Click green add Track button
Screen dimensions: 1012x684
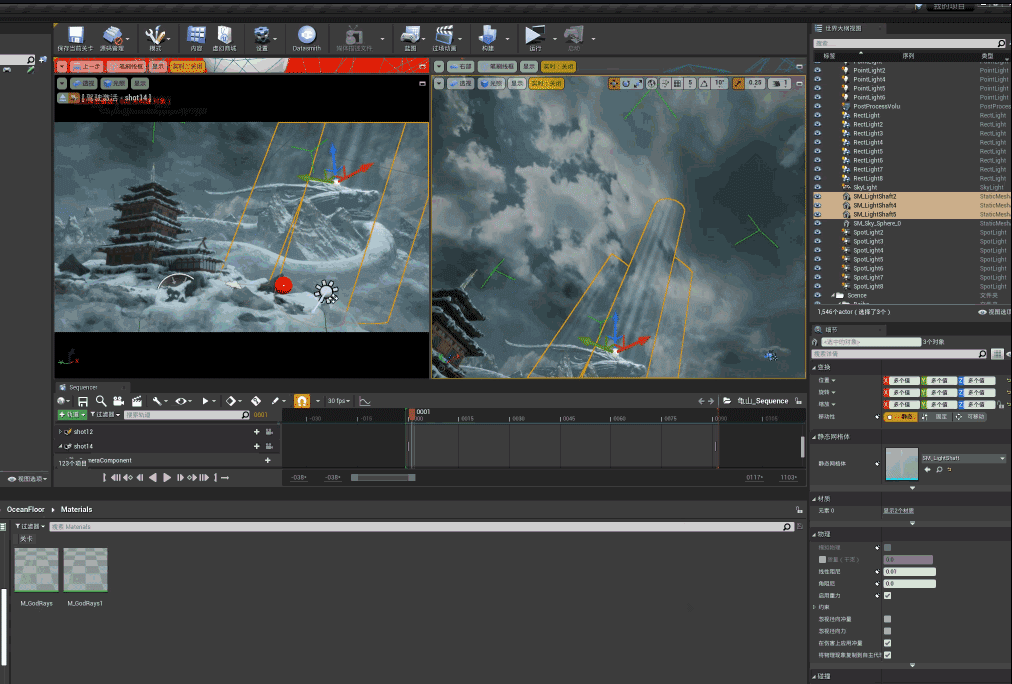(72, 415)
